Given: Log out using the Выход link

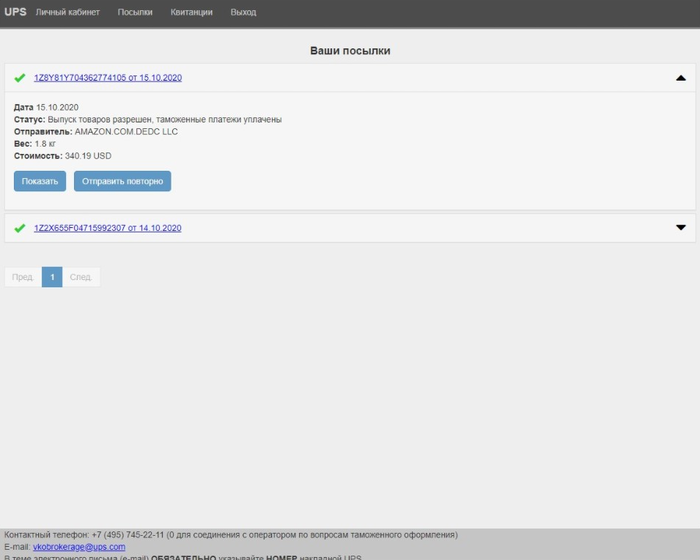Looking at the screenshot, I should point(243,13).
